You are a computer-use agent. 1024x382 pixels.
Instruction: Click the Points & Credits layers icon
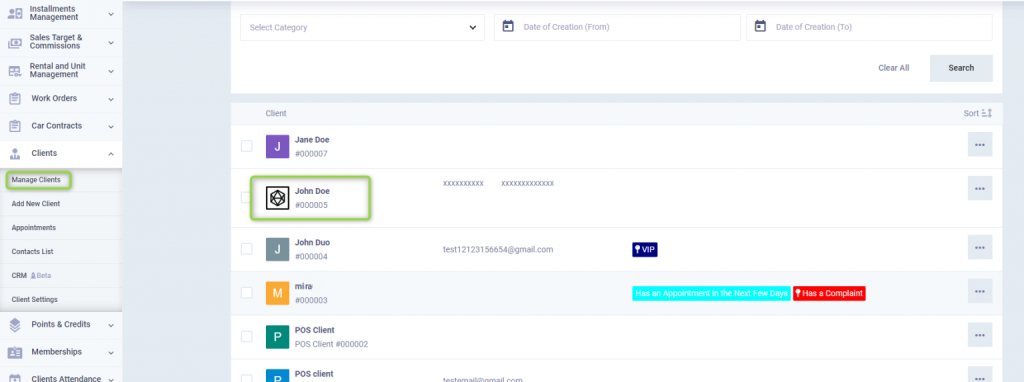click(16, 325)
